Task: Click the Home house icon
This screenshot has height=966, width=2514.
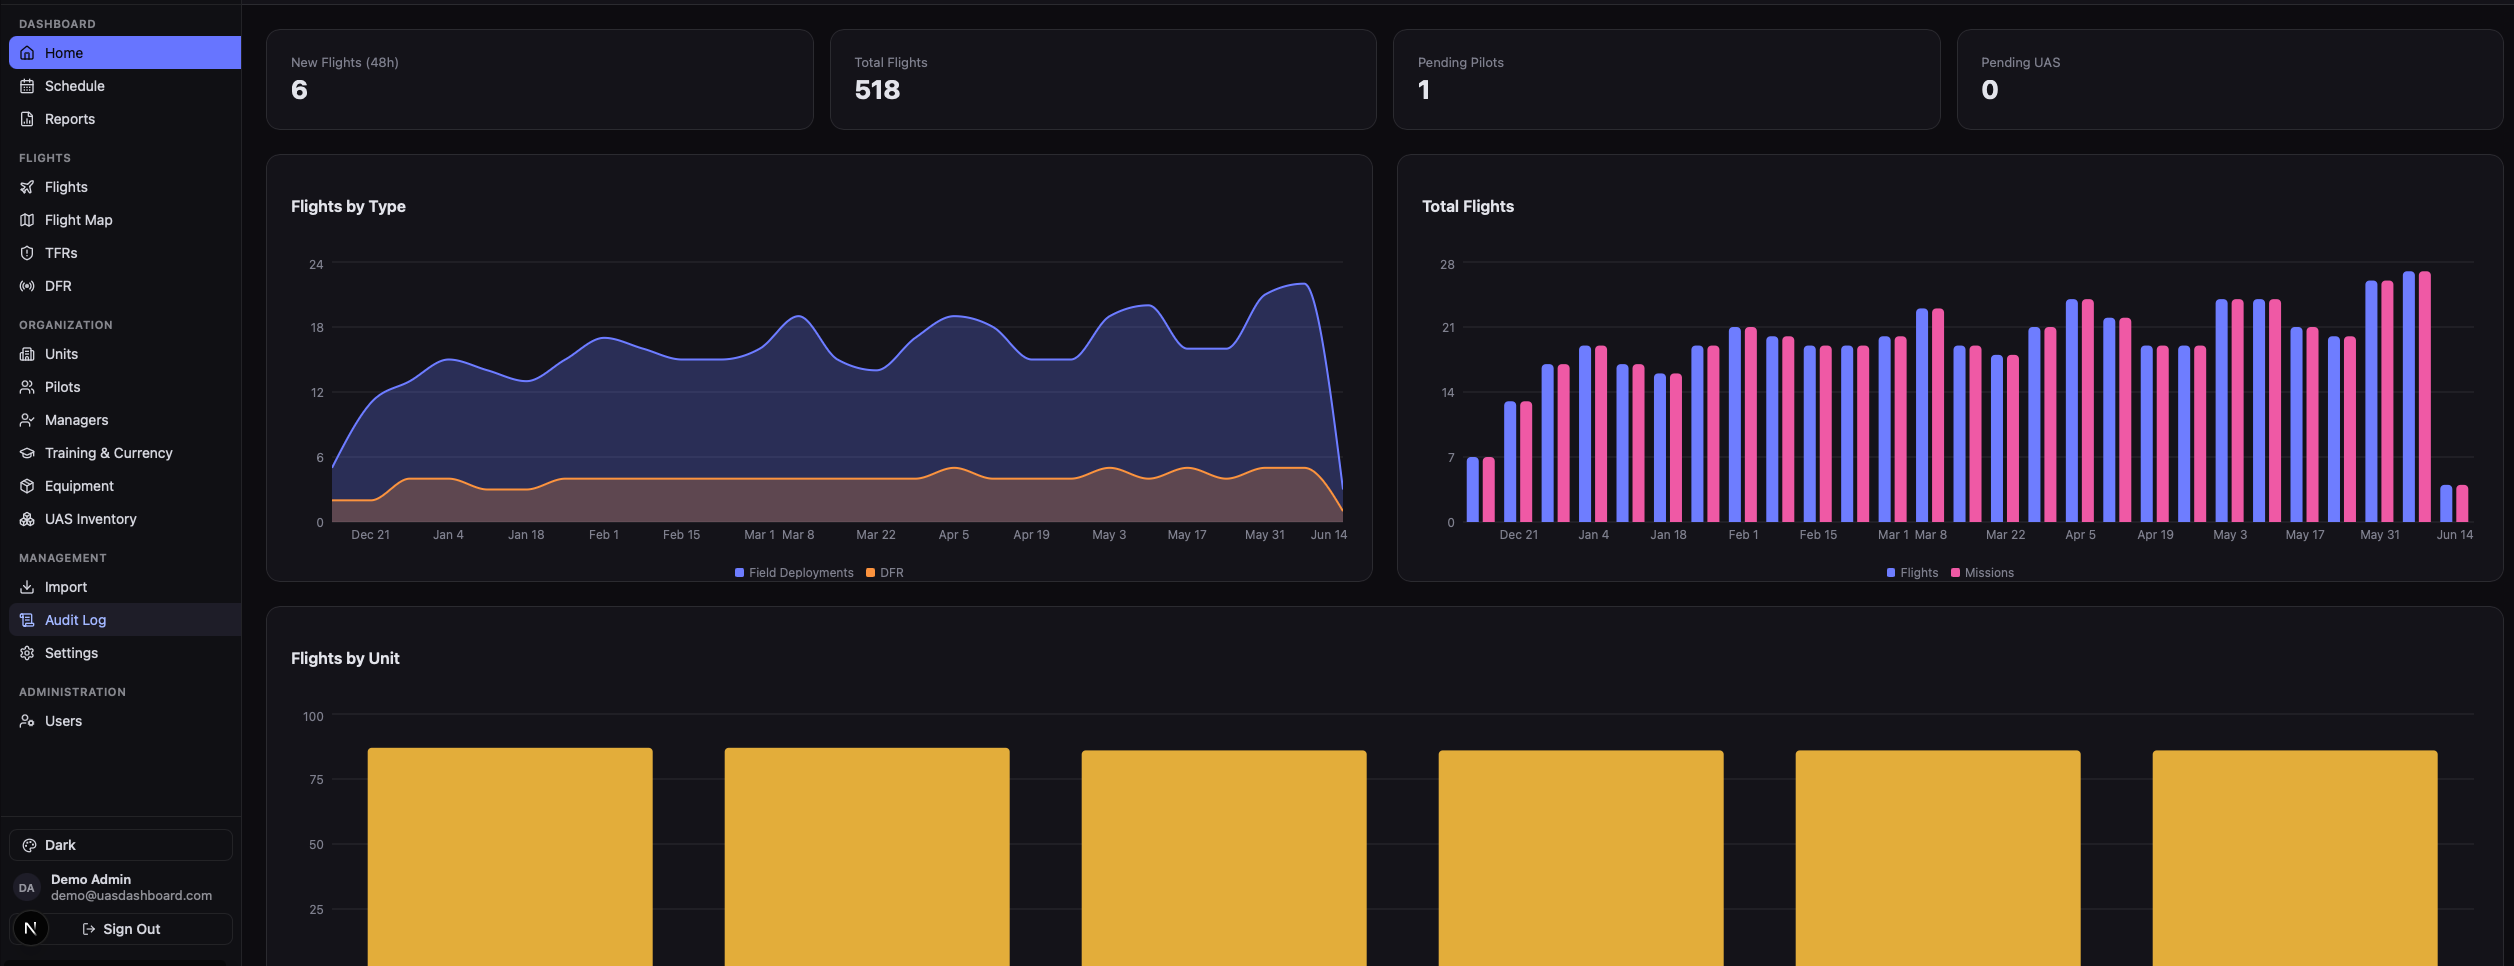Action: [27, 53]
